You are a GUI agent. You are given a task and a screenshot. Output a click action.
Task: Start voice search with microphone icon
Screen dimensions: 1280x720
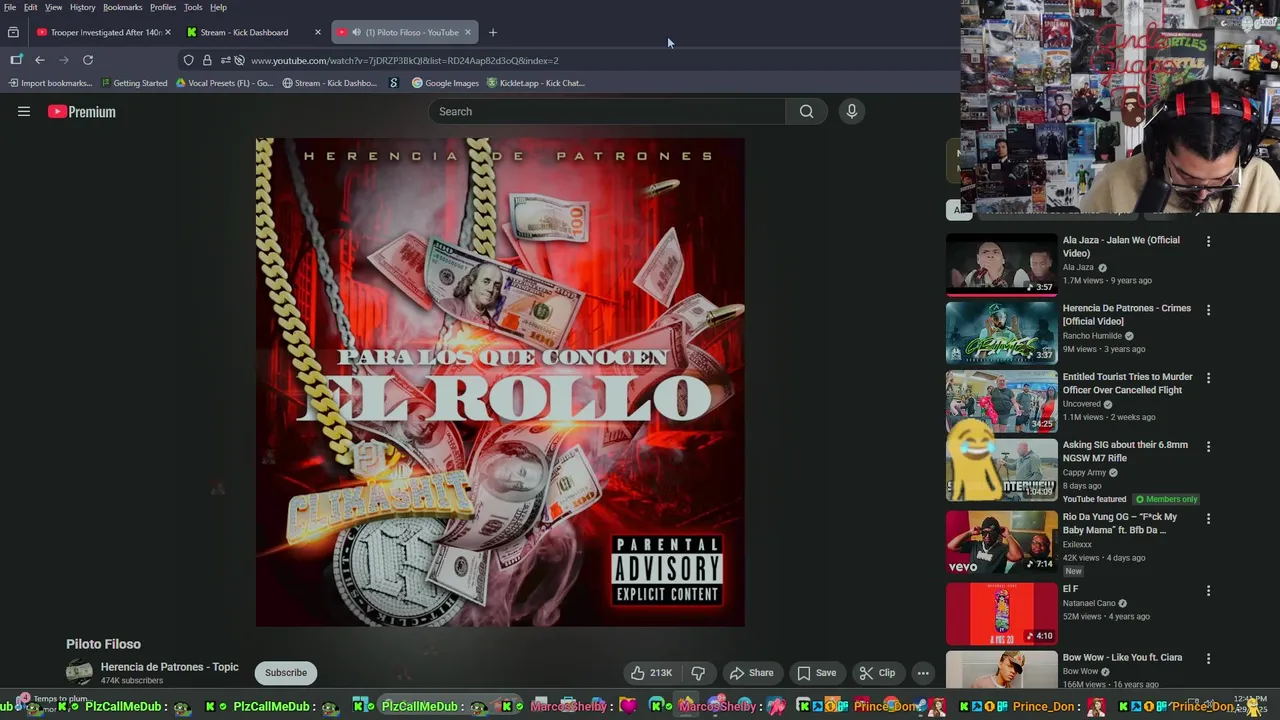[852, 111]
